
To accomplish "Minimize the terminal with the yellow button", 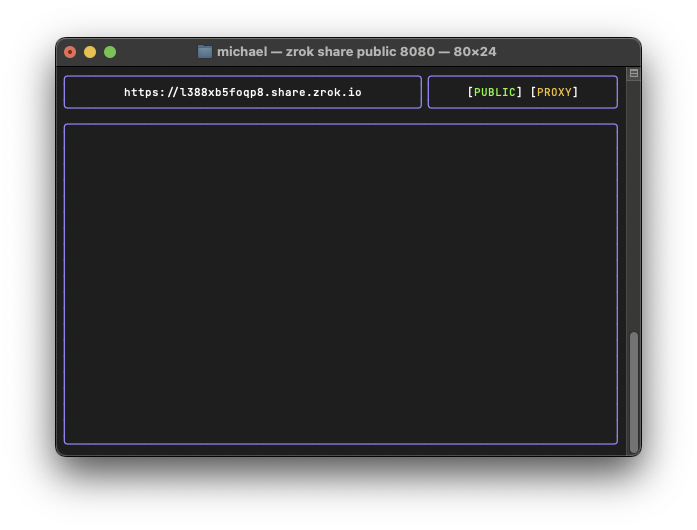I will coord(90,52).
